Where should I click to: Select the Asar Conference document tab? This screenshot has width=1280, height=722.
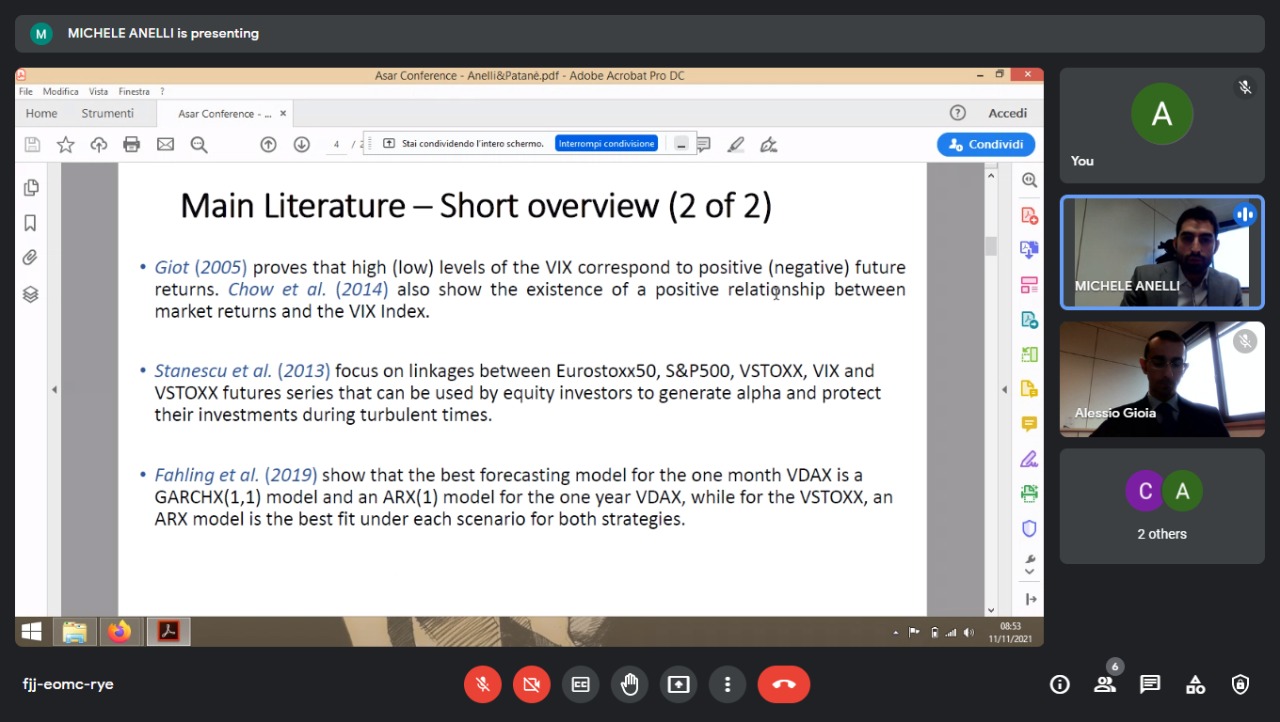[x=225, y=114]
